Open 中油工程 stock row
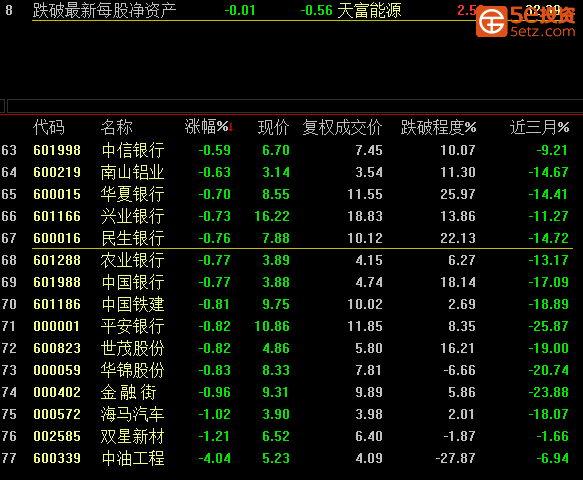 (292, 458)
